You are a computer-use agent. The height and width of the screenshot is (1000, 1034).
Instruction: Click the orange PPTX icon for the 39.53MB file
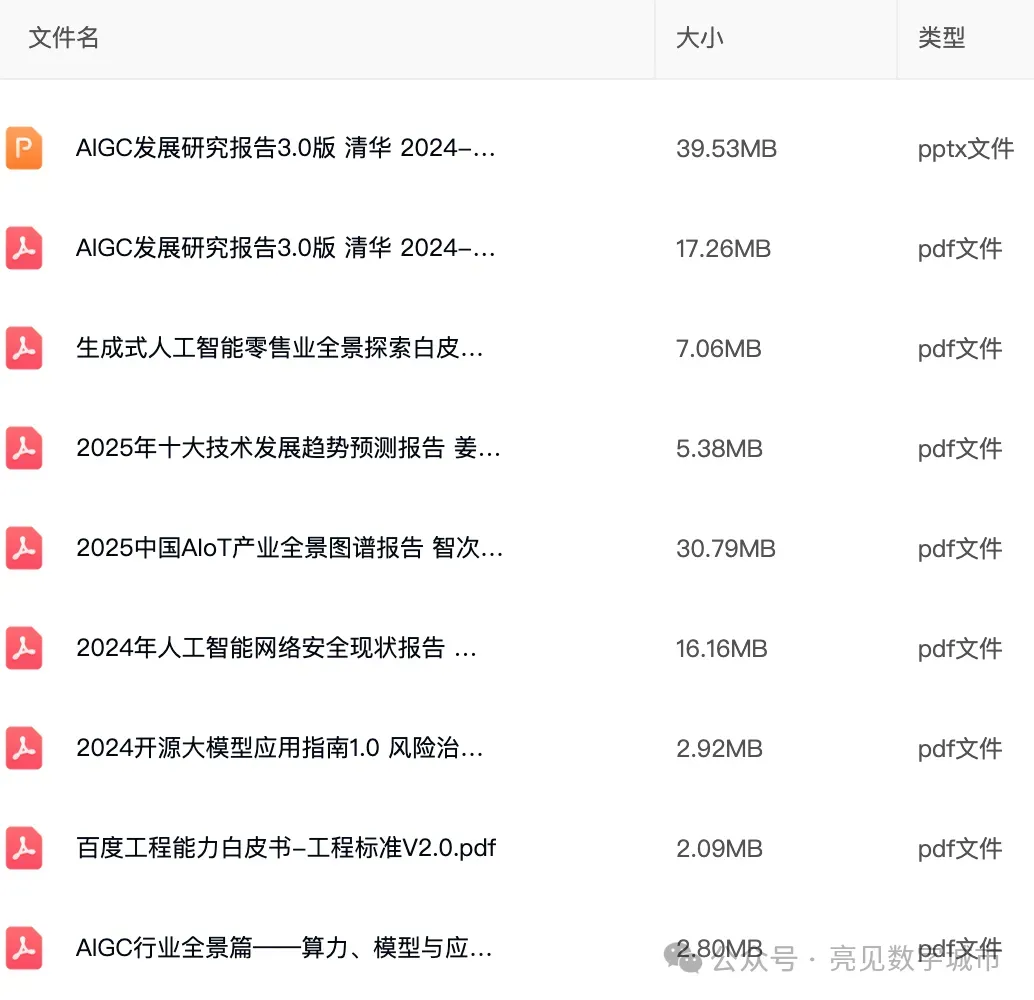coord(24,148)
